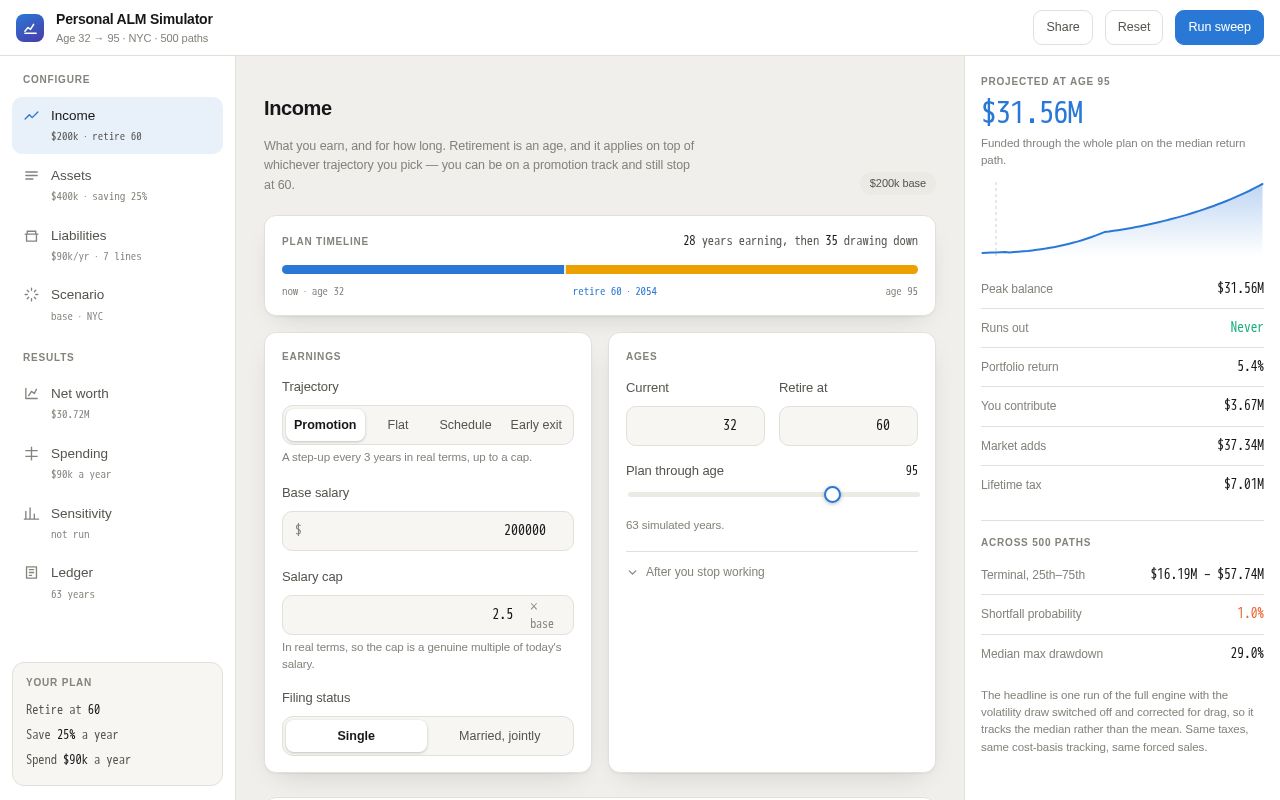Click the Liabilities icon in sidebar

(31, 235)
